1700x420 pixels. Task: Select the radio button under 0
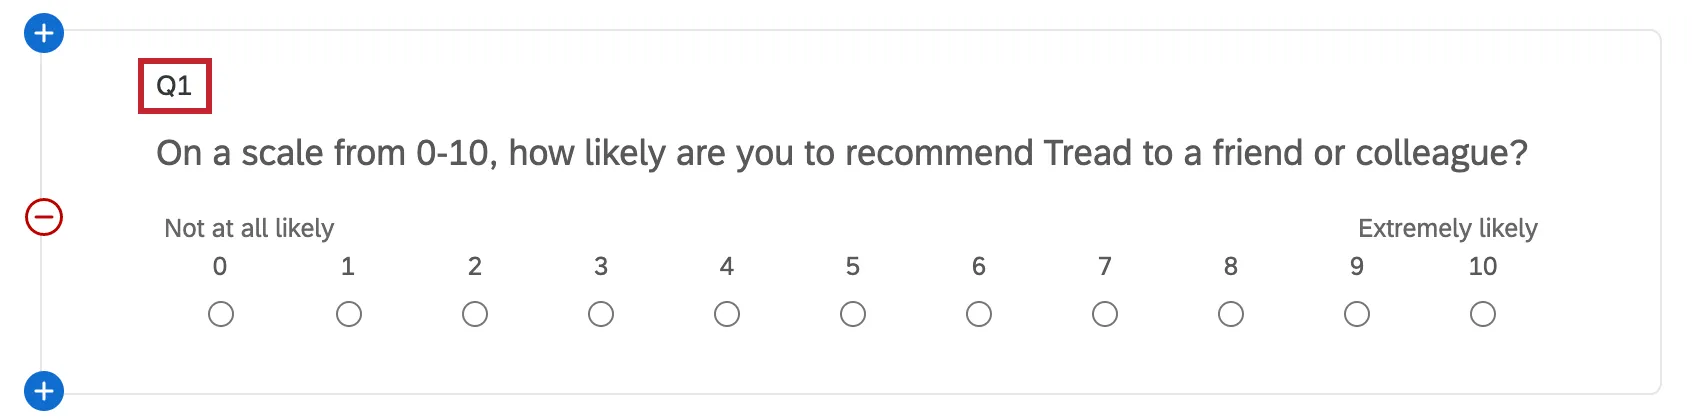[x=221, y=314]
